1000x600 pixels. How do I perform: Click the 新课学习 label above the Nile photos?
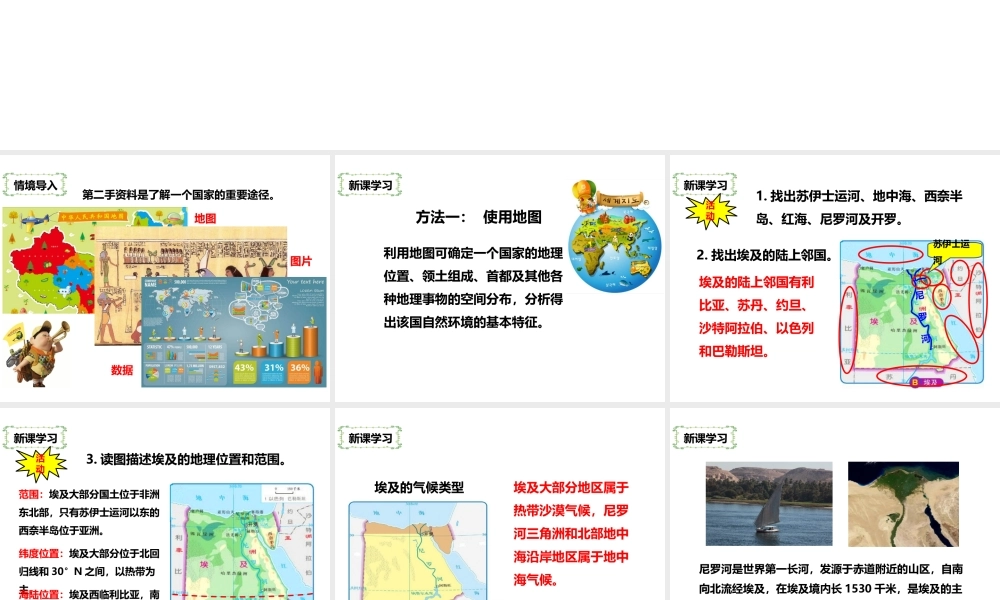pyautogui.click(x=705, y=438)
